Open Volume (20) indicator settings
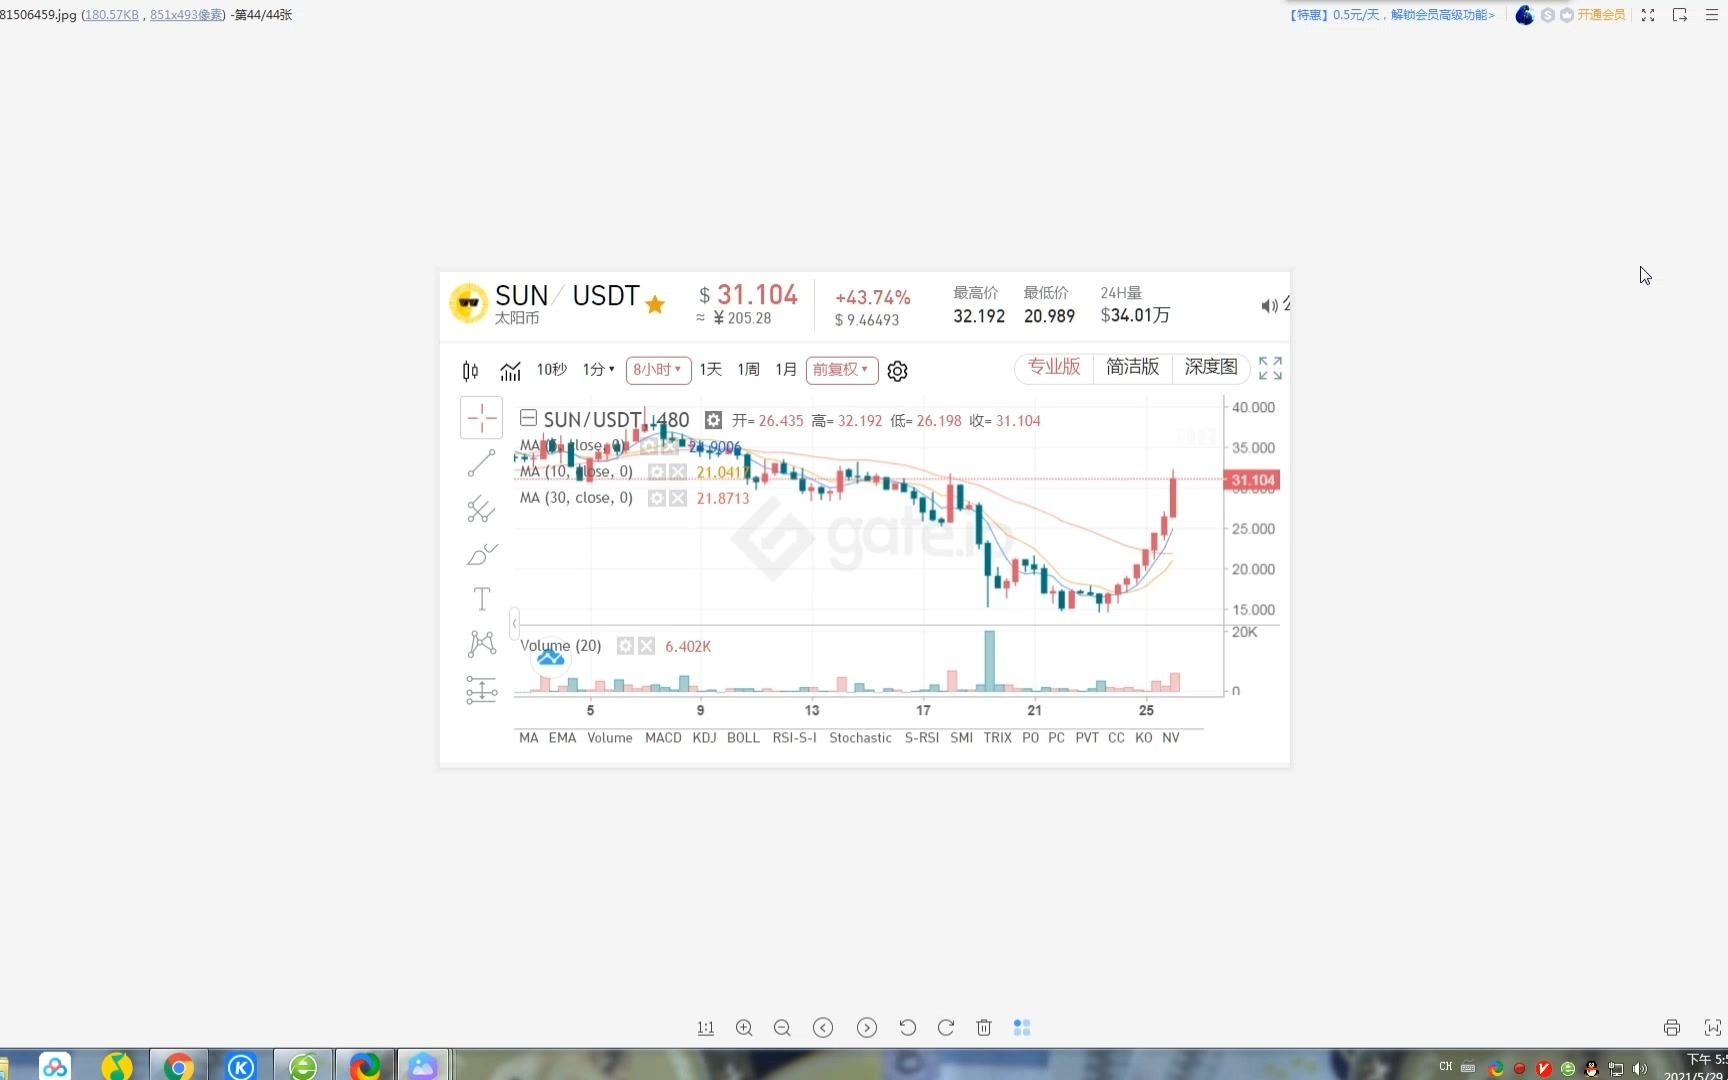Viewport: 1728px width, 1080px height. tap(625, 646)
